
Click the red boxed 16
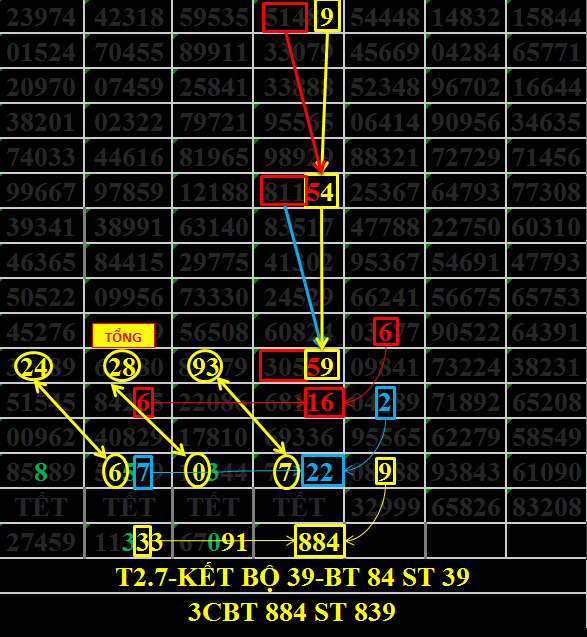pos(324,402)
